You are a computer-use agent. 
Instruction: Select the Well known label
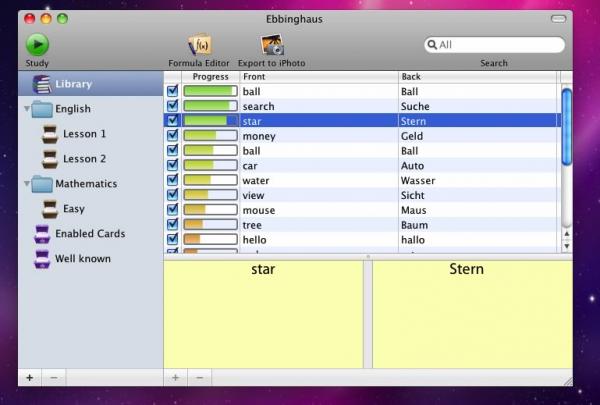[x=83, y=259]
